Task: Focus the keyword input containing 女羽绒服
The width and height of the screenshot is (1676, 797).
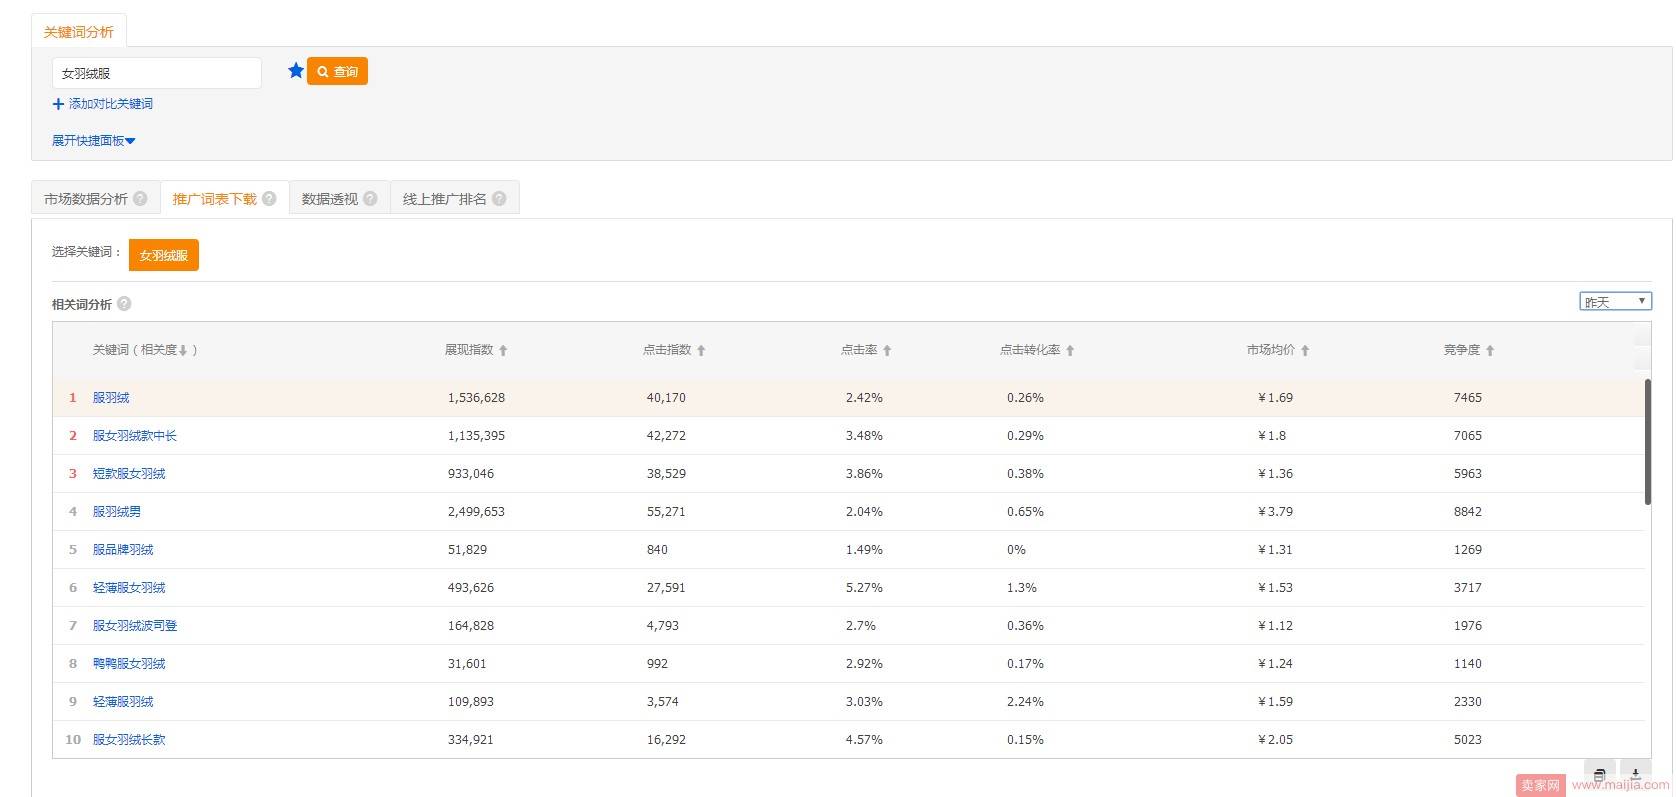Action: [x=157, y=73]
